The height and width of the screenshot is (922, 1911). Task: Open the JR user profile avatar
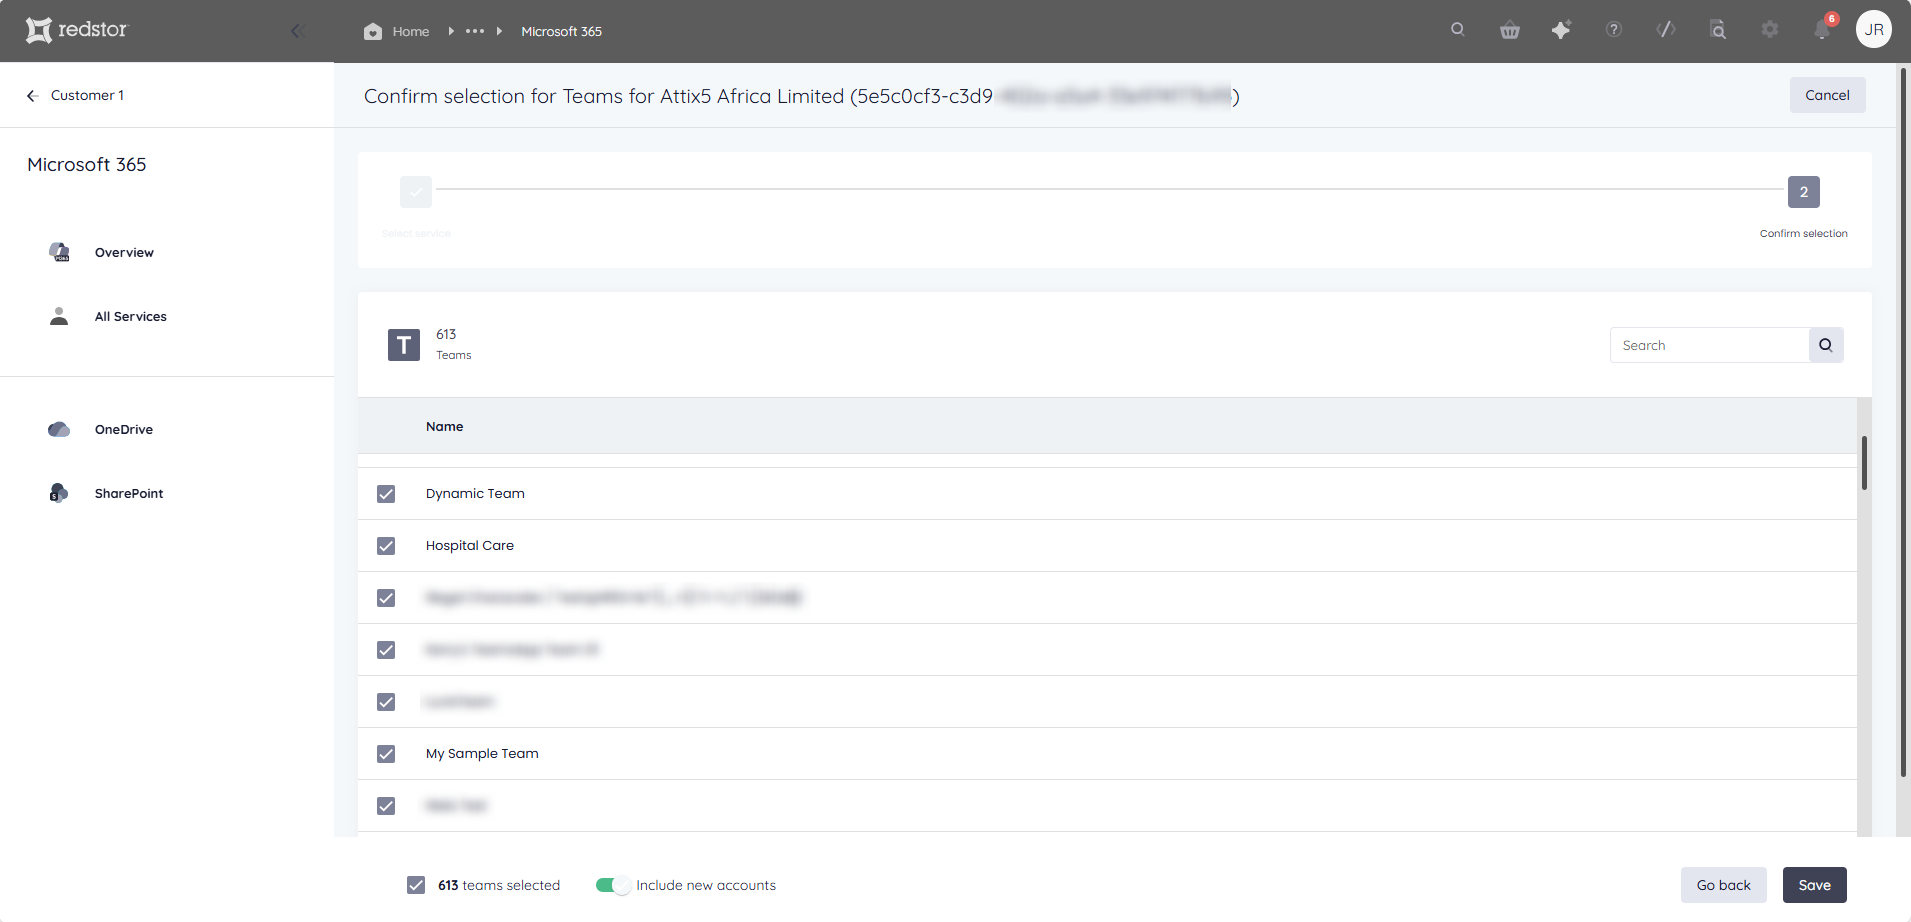1874,30
